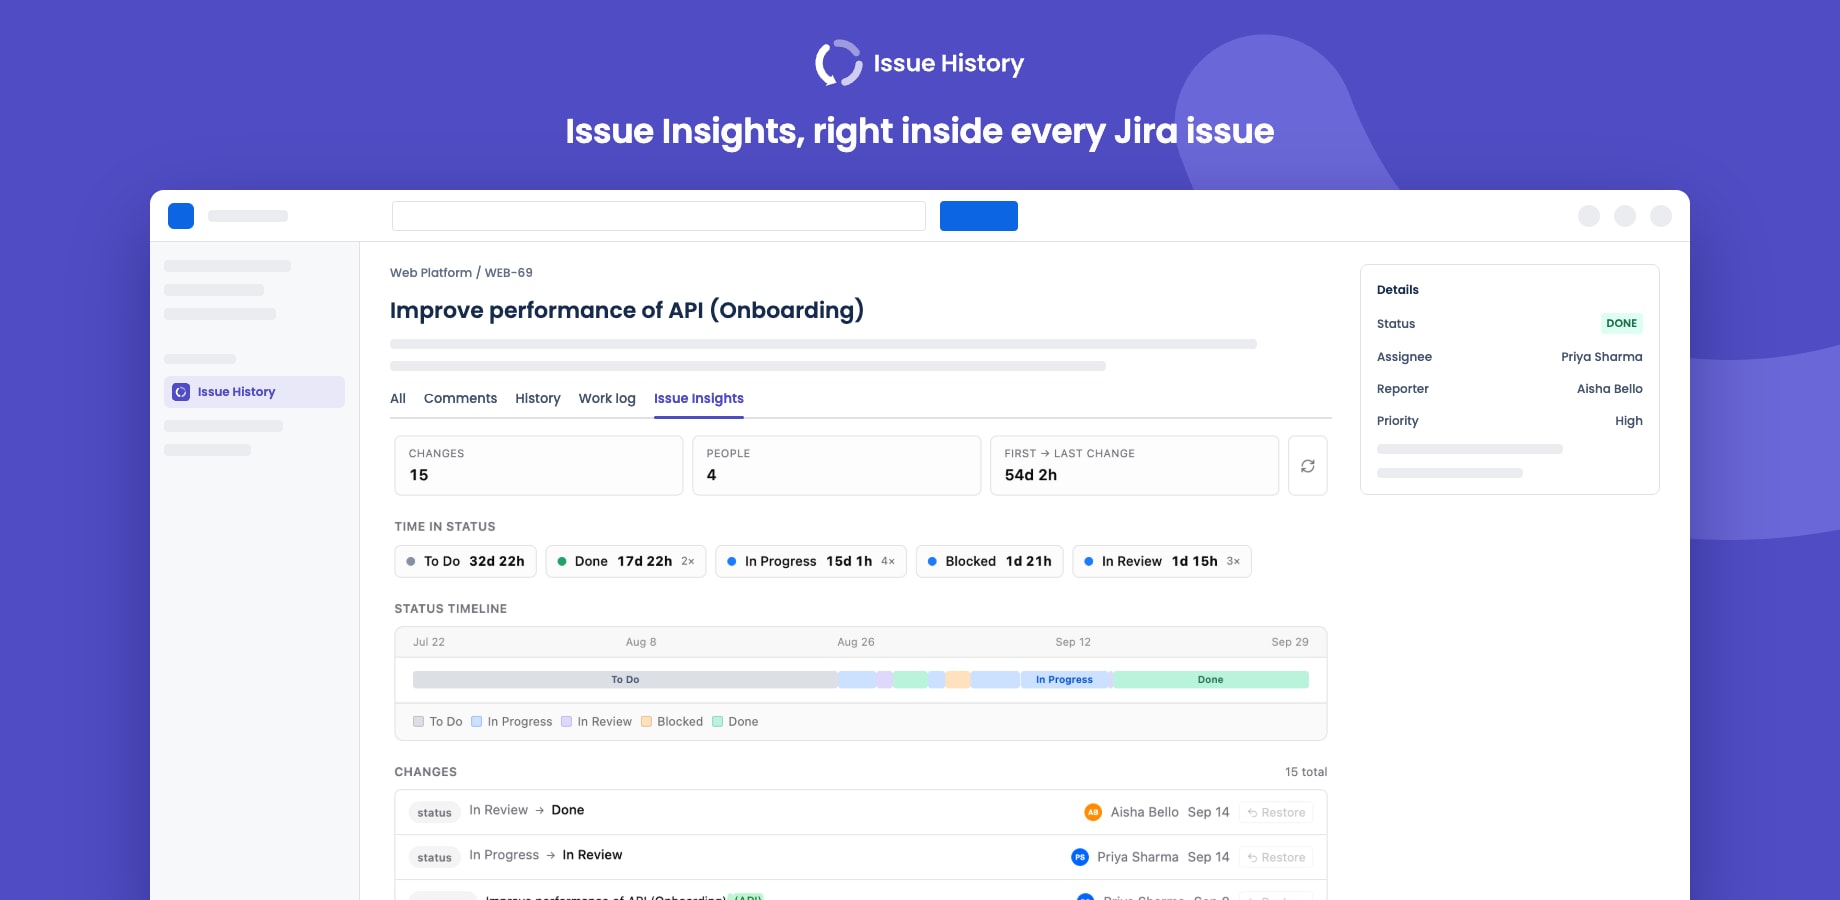Click the status tag in first change row
This screenshot has height=900, width=1840.
434,812
